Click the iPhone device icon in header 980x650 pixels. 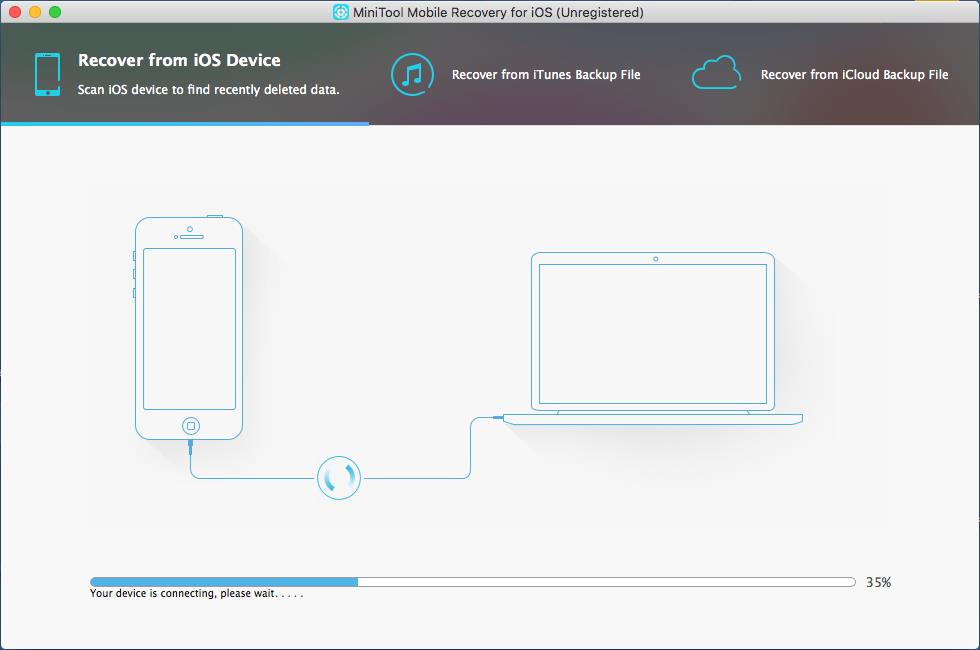pos(48,74)
